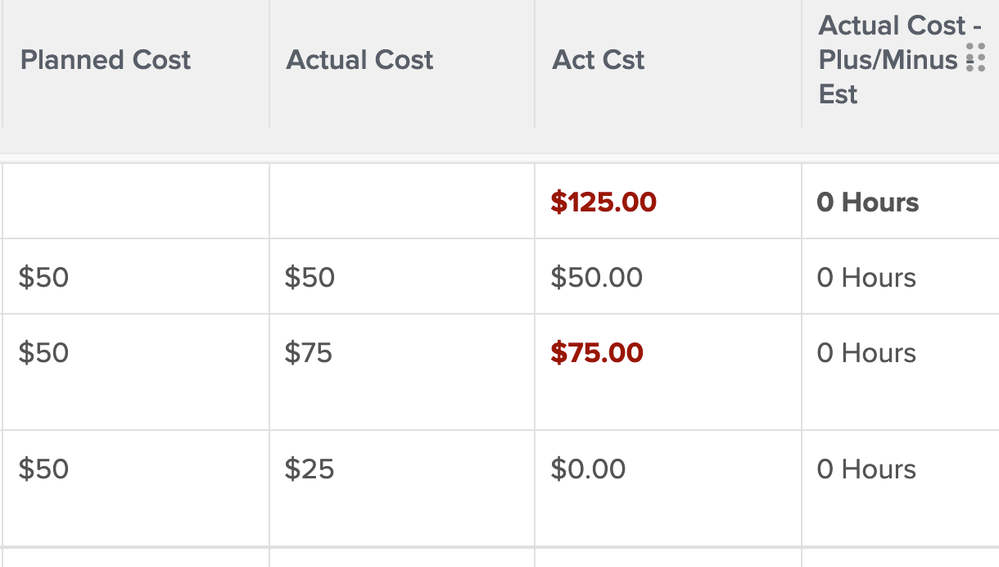Image resolution: width=999 pixels, height=567 pixels.
Task: Click the Actual Cost column header
Action: [x=359, y=60]
